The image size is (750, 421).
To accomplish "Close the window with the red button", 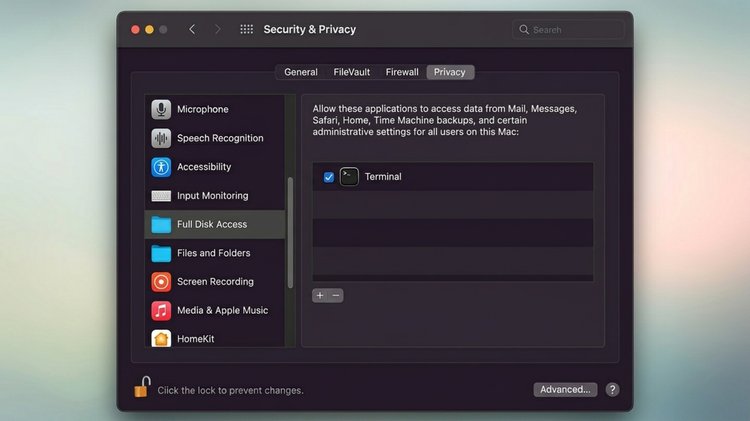I will pos(135,30).
